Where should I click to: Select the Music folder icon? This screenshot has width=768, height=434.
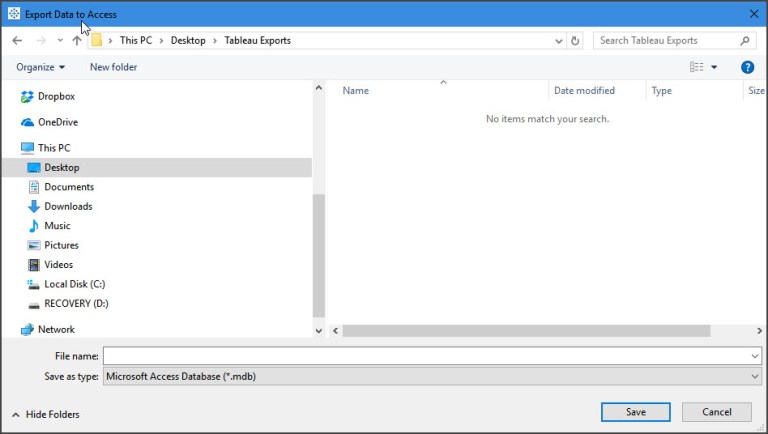(x=34, y=226)
